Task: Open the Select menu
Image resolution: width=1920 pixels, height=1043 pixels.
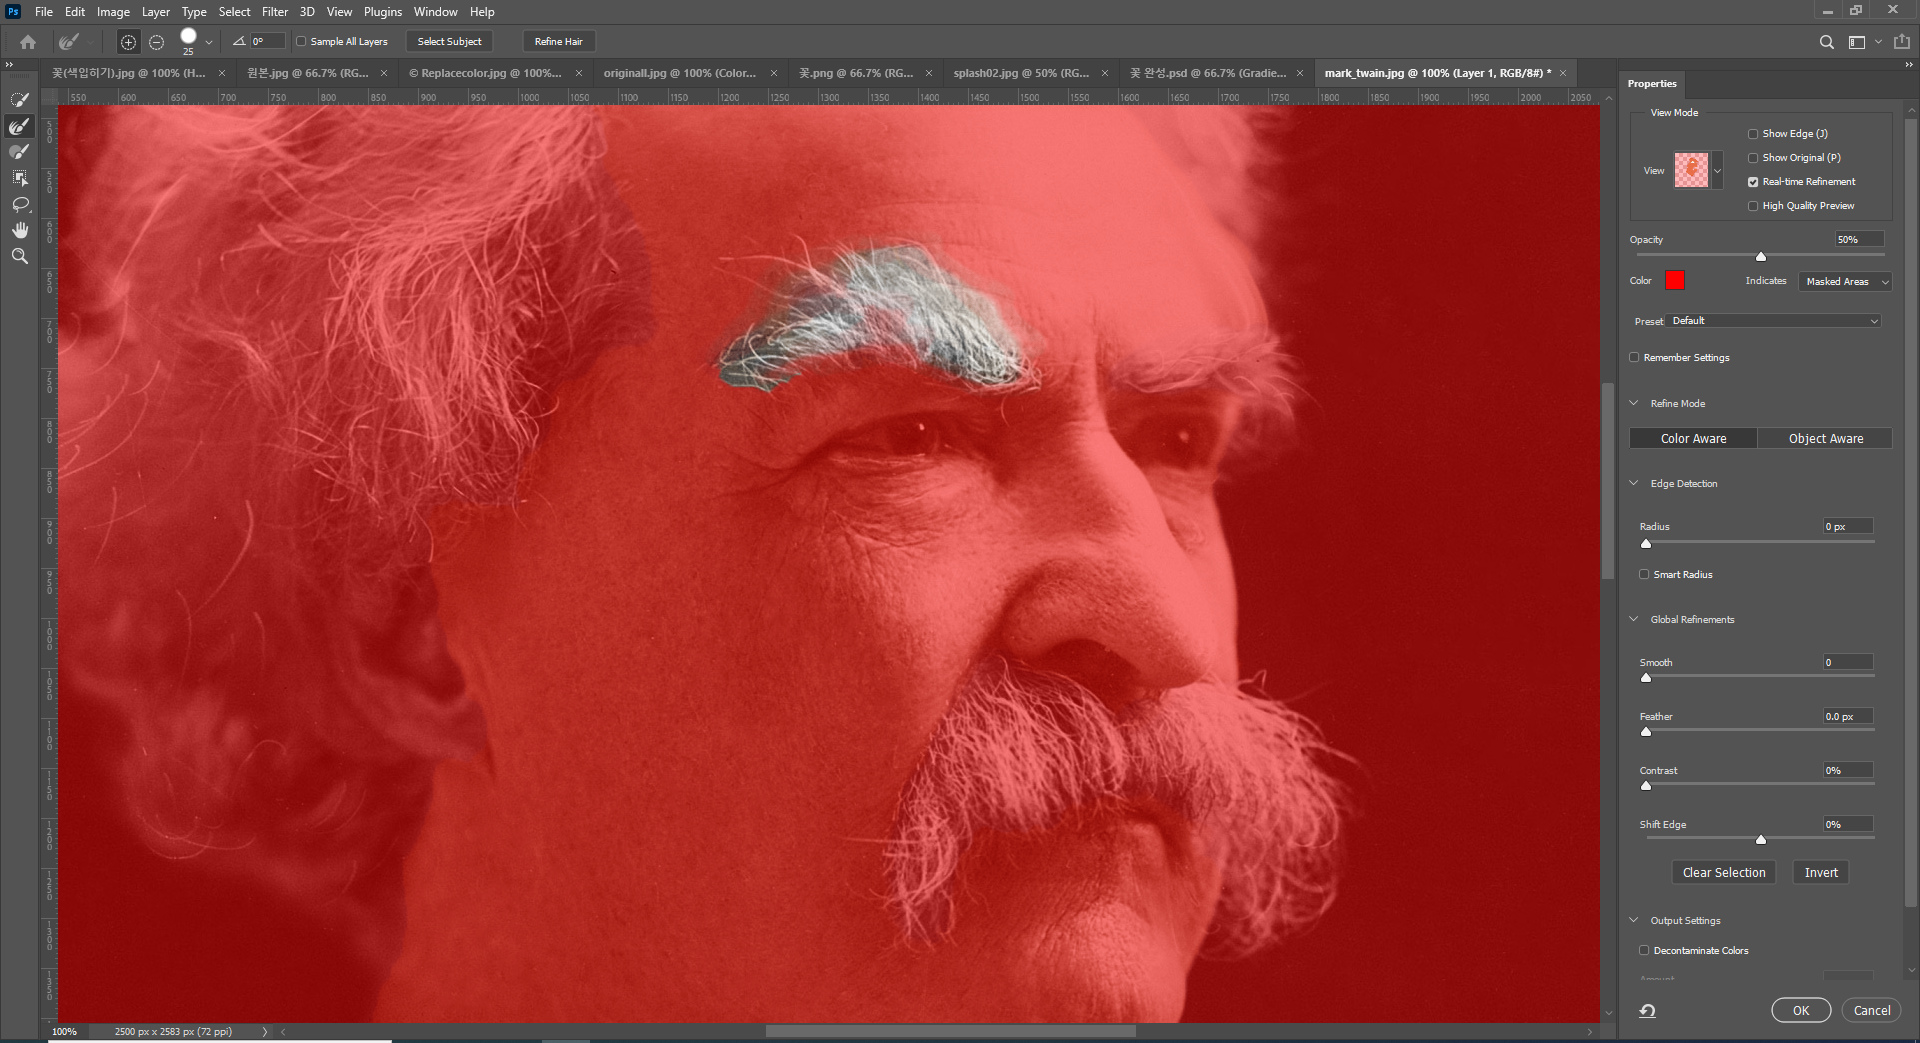Action: point(235,12)
